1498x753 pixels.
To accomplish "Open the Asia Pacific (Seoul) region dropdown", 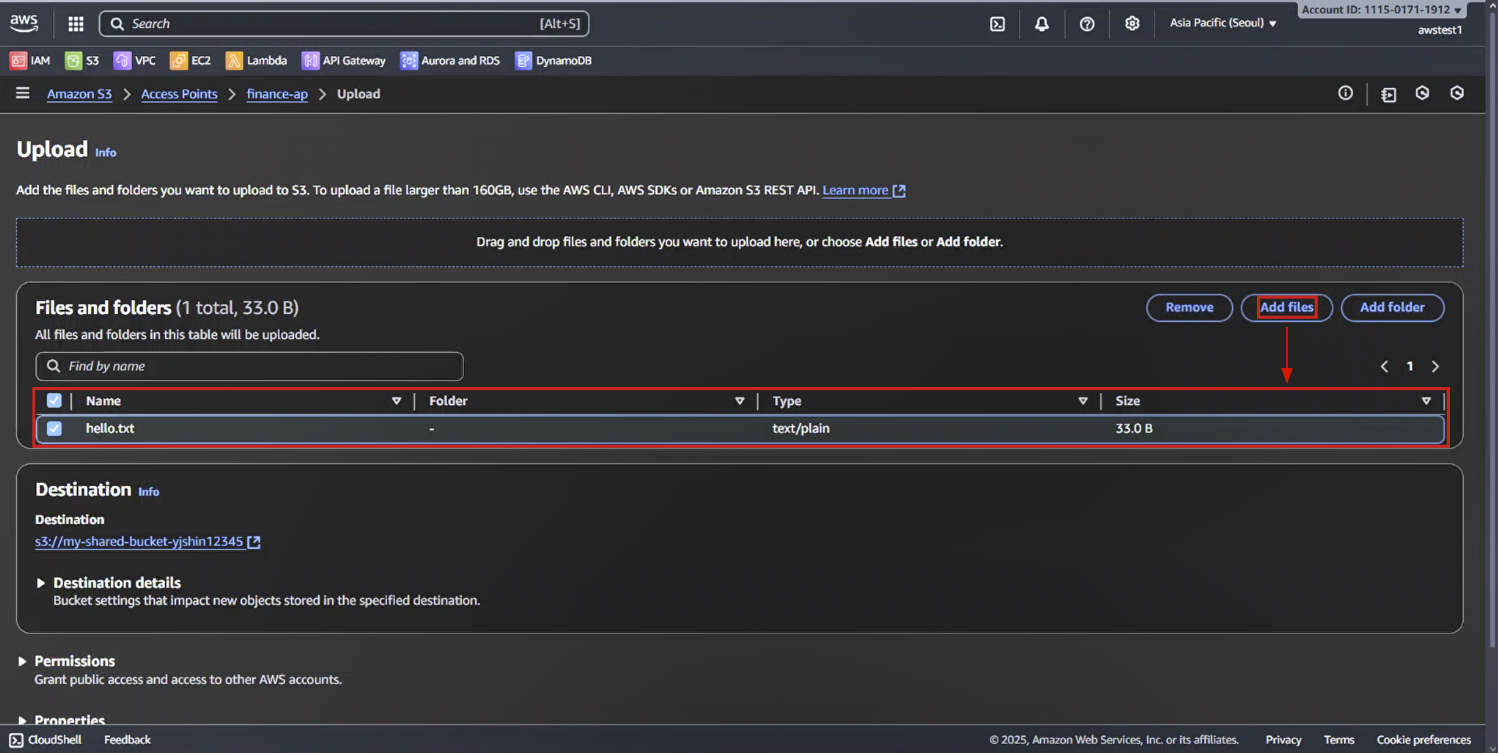I will (1223, 23).
